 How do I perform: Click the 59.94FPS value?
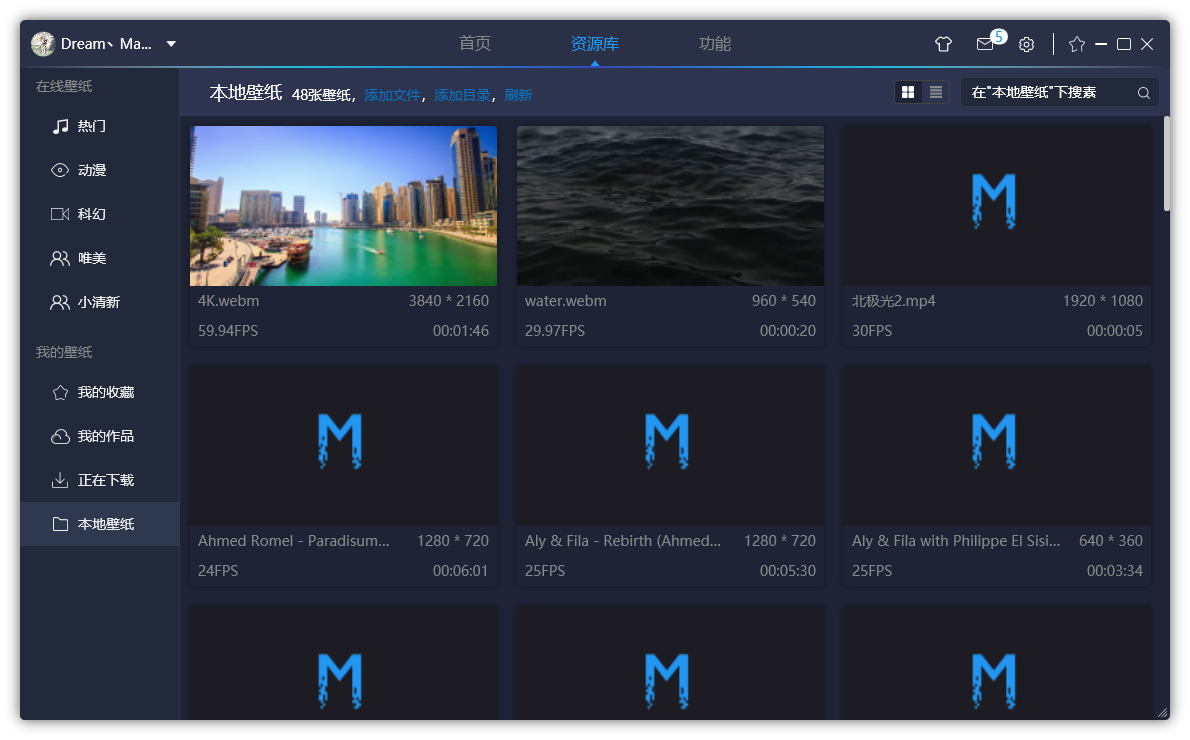tap(228, 331)
